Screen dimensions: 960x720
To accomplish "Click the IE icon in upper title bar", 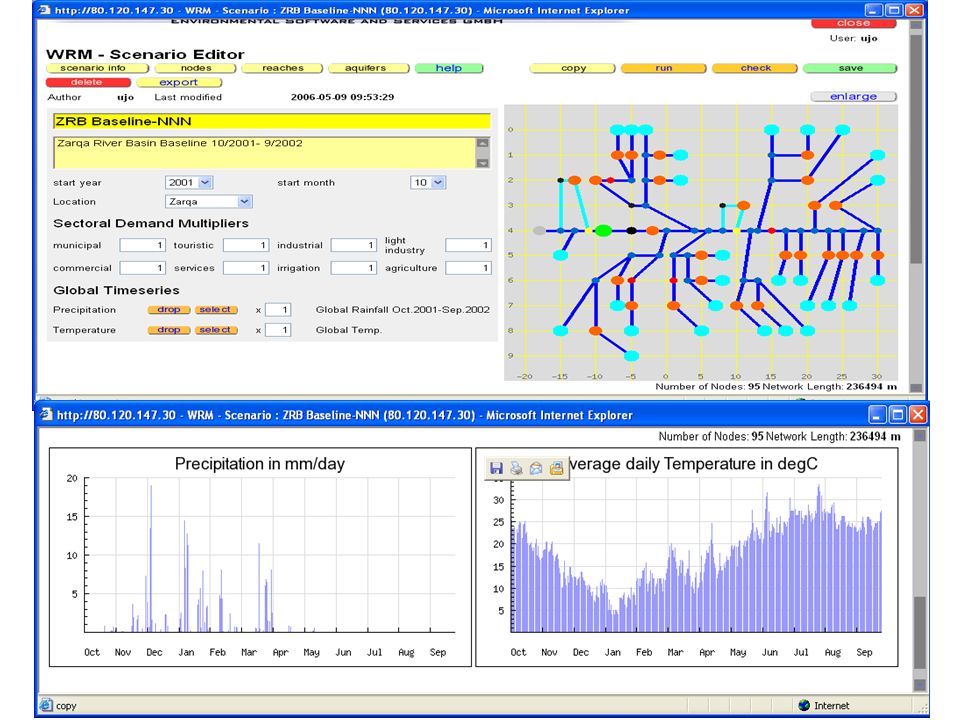I will coord(44,10).
